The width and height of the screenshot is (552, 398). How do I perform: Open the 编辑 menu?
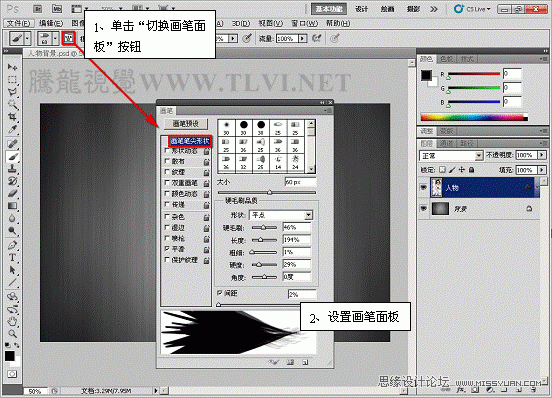click(51, 24)
